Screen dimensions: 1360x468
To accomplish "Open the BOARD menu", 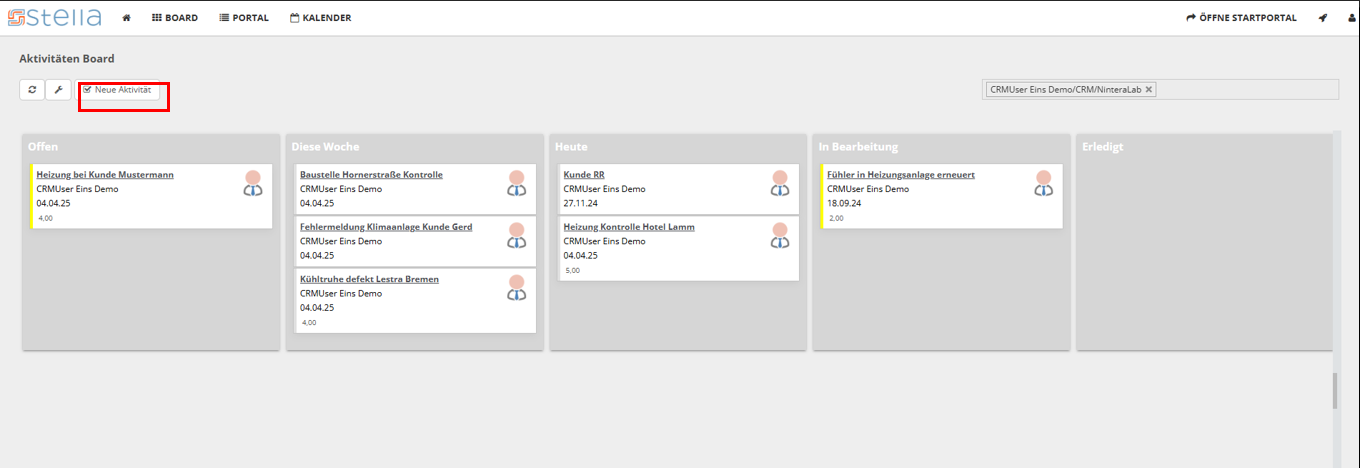I will tap(175, 18).
